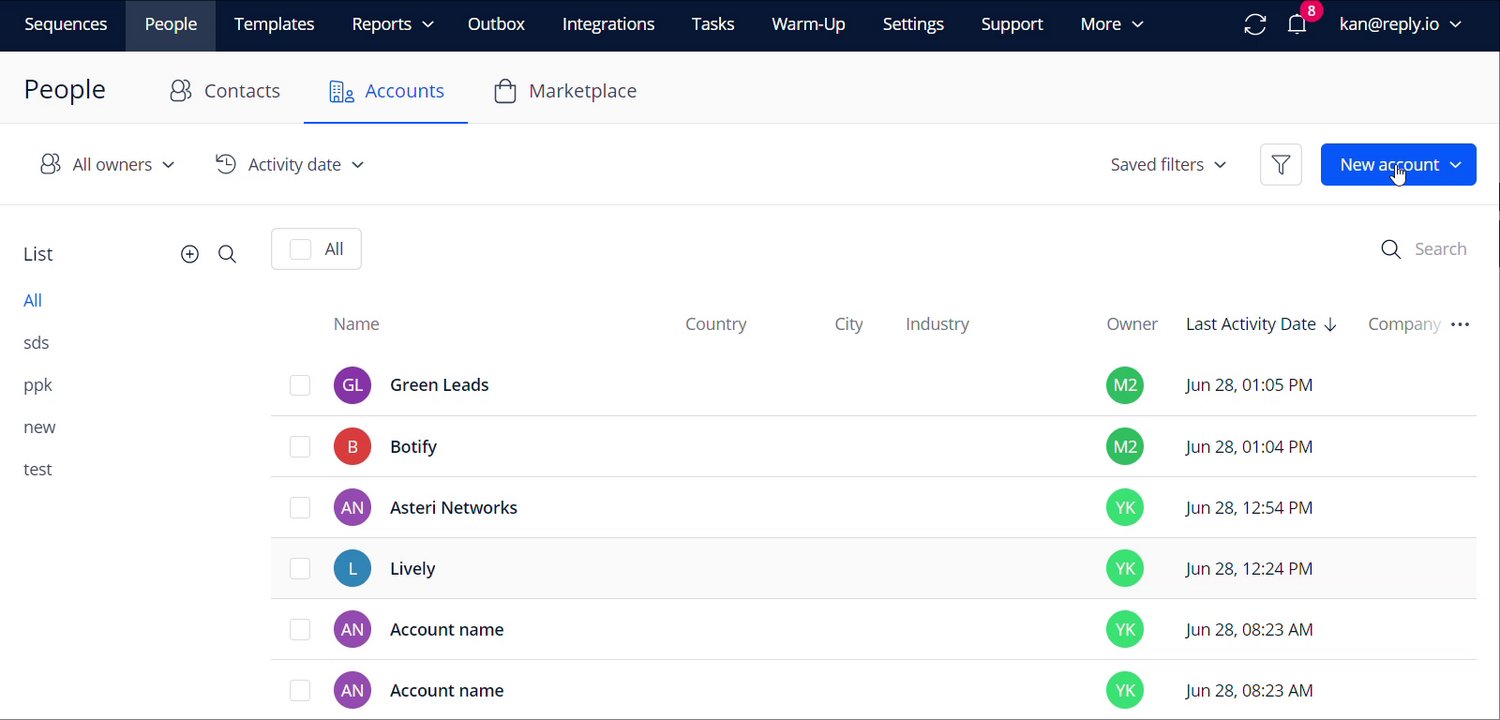Open Support in the top menu
The height and width of the screenshot is (720, 1500).
click(x=1012, y=25)
